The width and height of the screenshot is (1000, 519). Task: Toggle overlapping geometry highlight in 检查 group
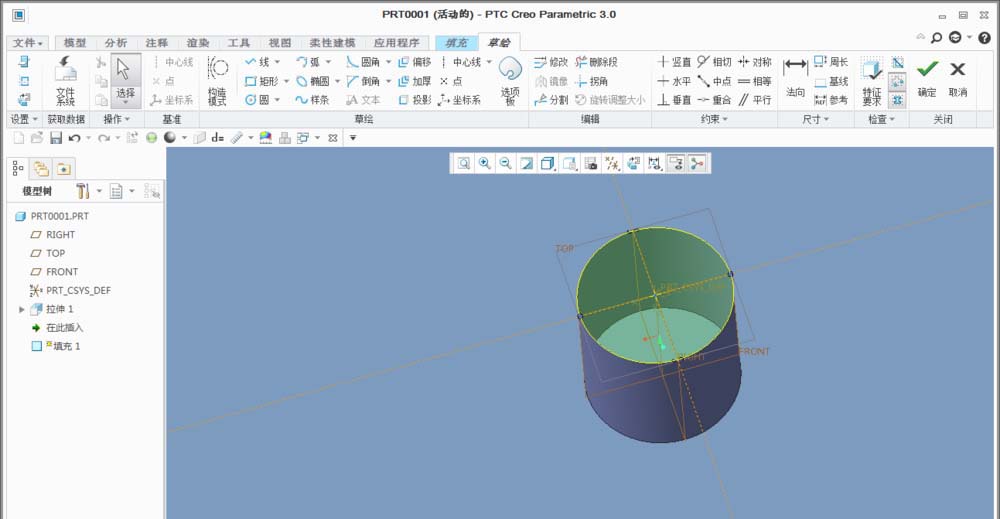(x=897, y=62)
